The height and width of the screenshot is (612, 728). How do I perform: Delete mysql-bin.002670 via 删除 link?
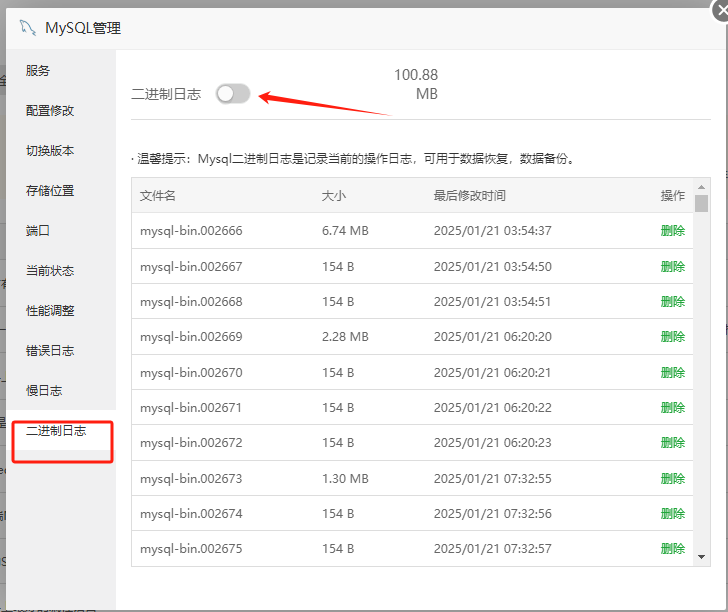pyautogui.click(x=673, y=372)
